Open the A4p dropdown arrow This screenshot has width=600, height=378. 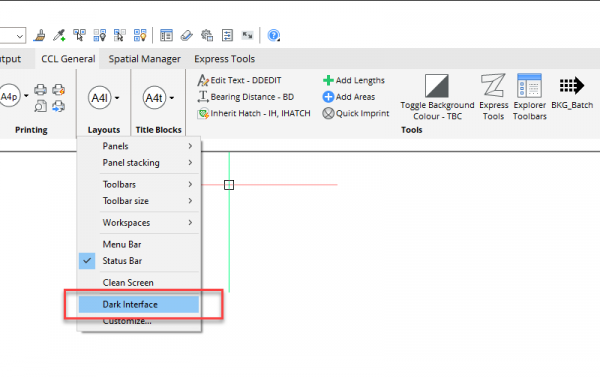click(x=26, y=96)
